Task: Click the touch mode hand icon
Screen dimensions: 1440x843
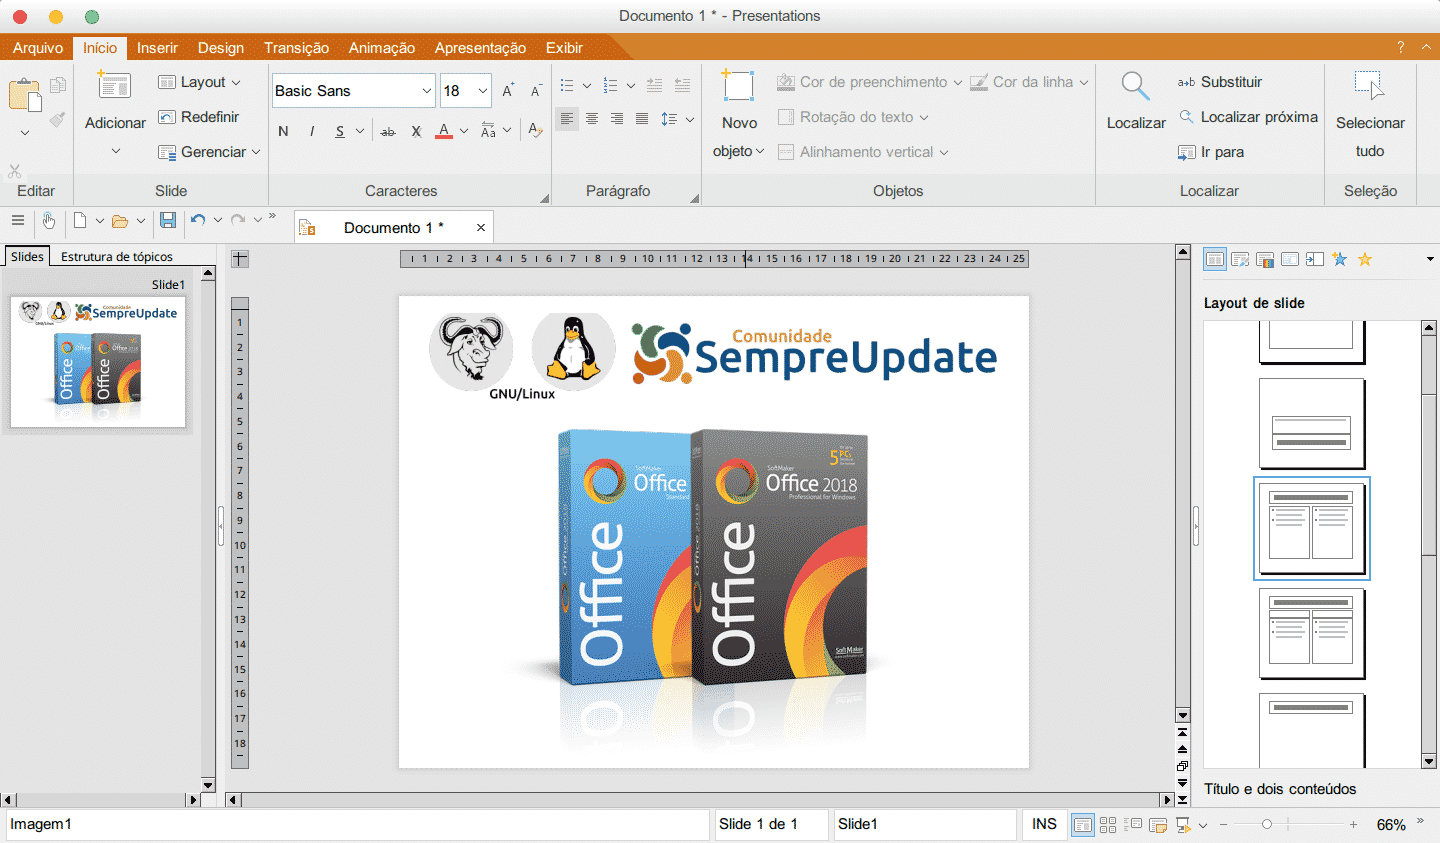Action: (x=48, y=220)
